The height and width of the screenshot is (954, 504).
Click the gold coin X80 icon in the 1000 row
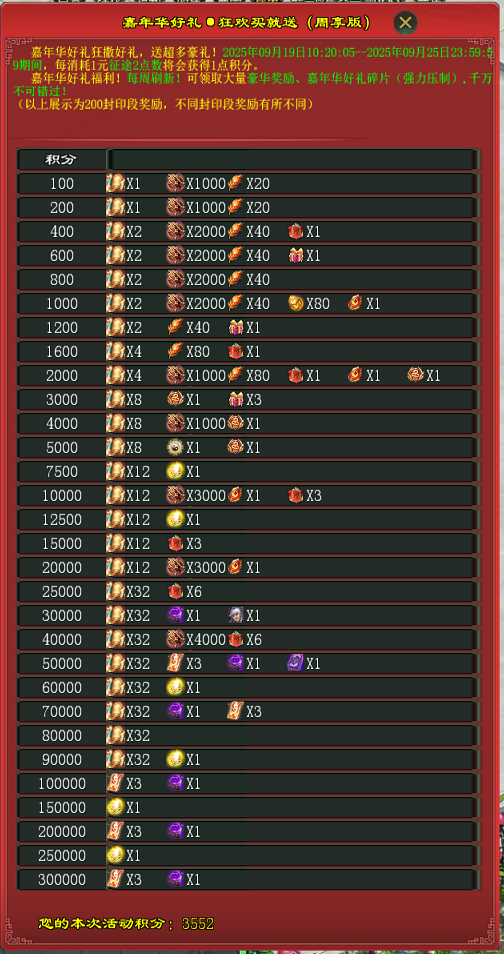[296, 303]
